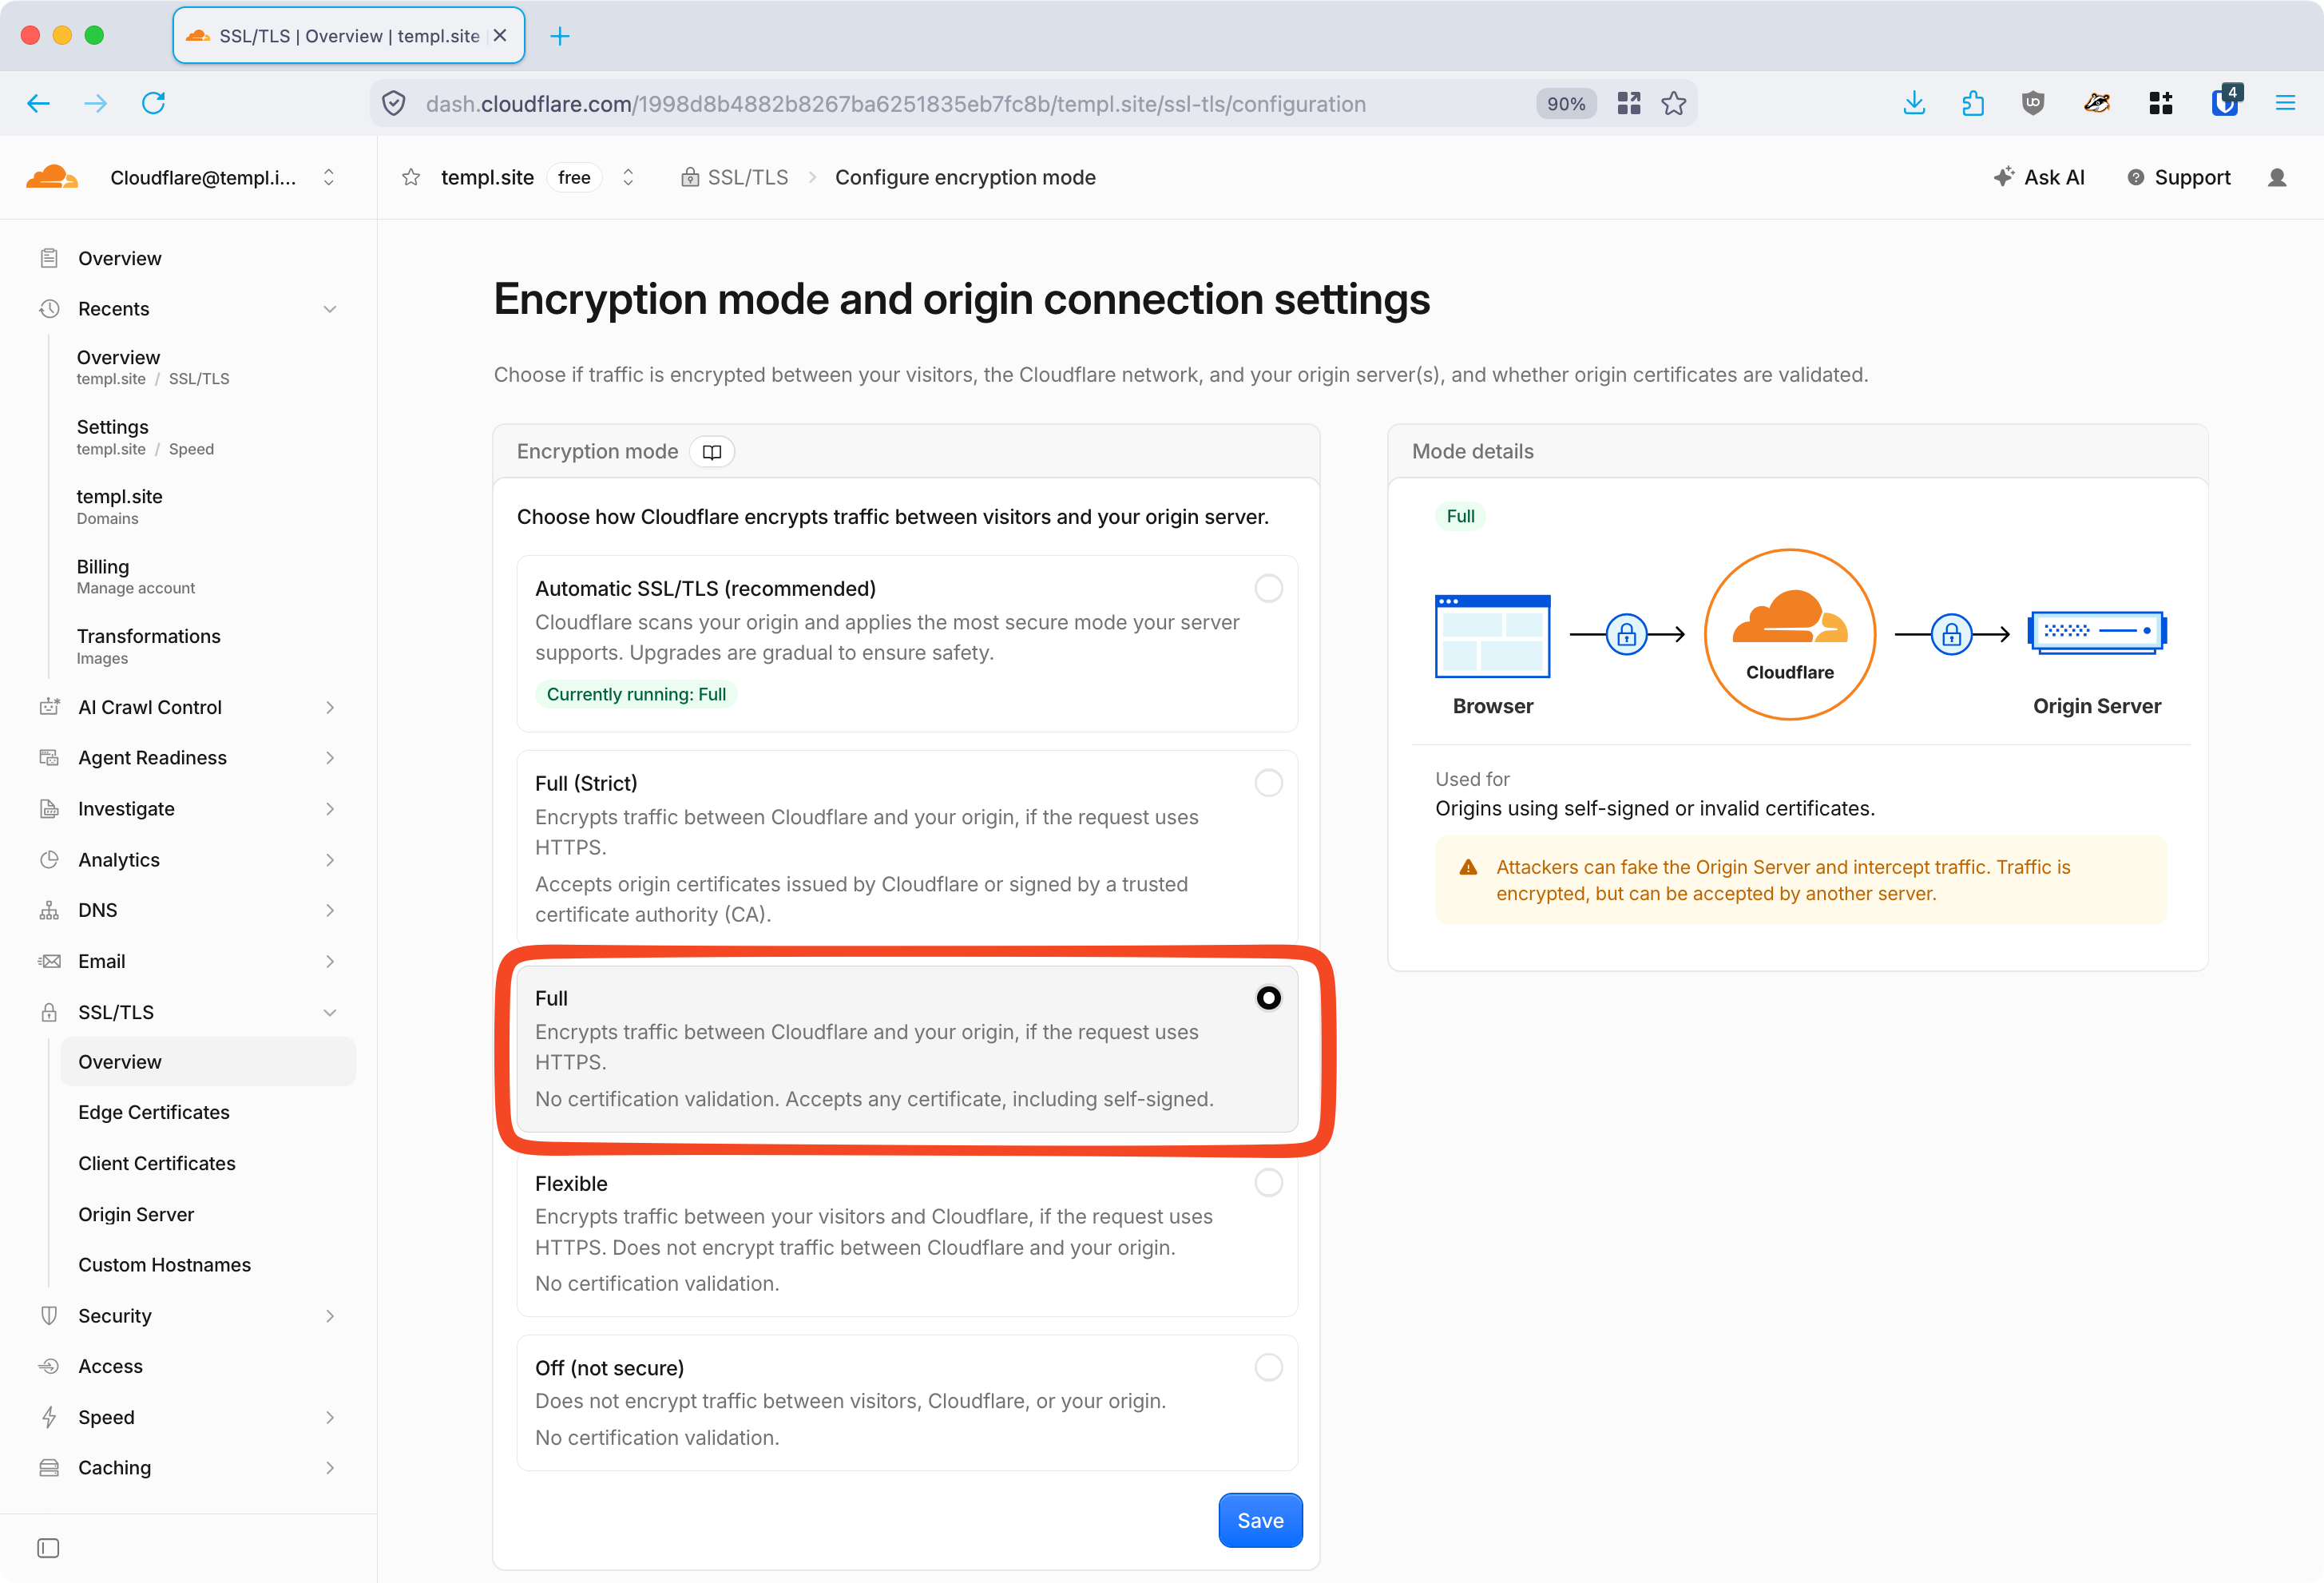The height and width of the screenshot is (1583, 2324).
Task: Open recent templ.site Domains
Action: click(x=119, y=506)
